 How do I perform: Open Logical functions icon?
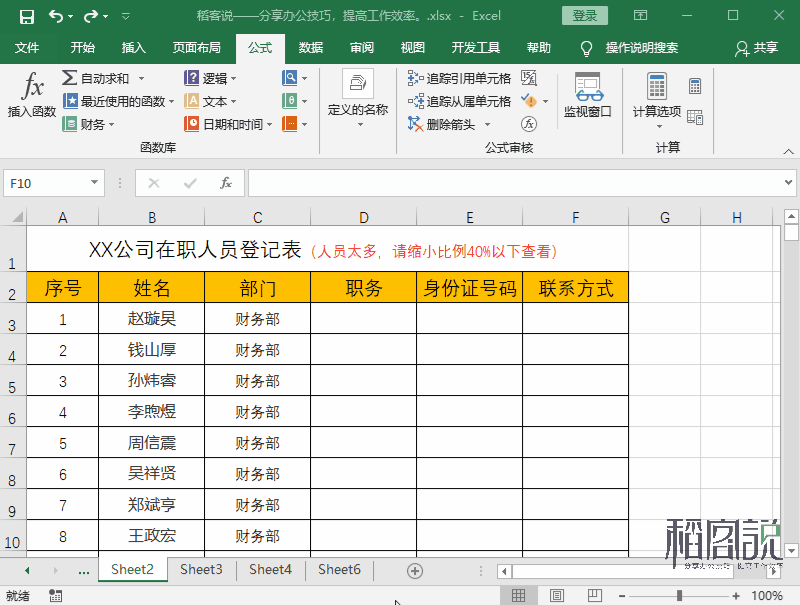(x=191, y=78)
